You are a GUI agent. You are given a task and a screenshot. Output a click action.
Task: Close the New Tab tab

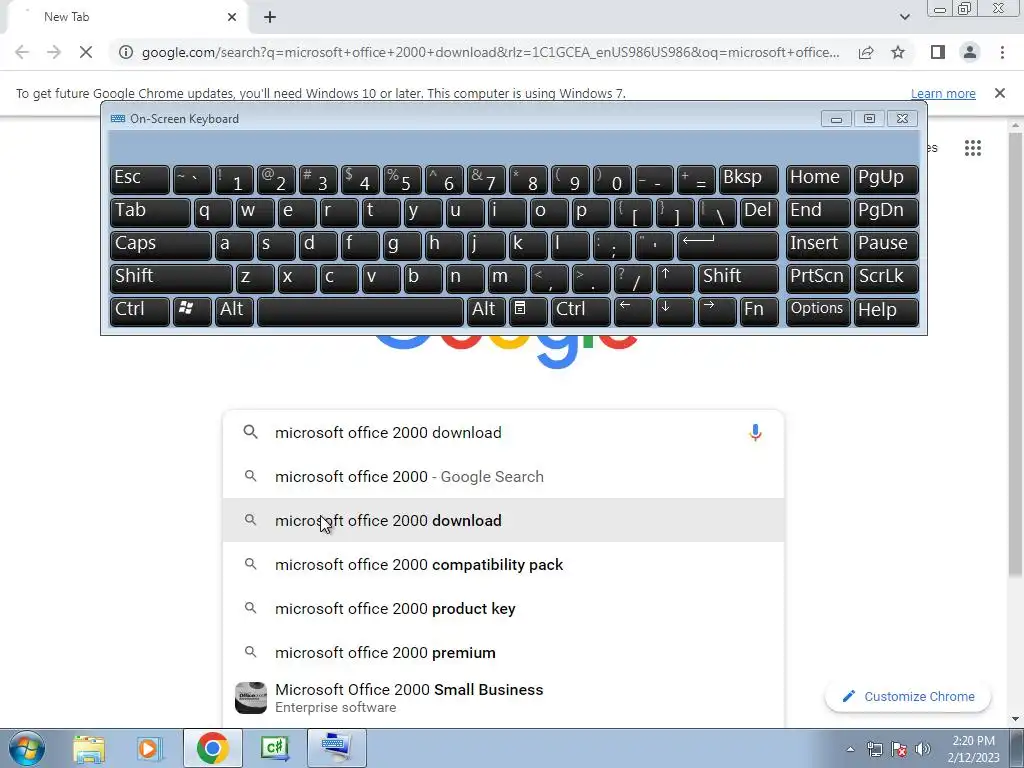[232, 17]
